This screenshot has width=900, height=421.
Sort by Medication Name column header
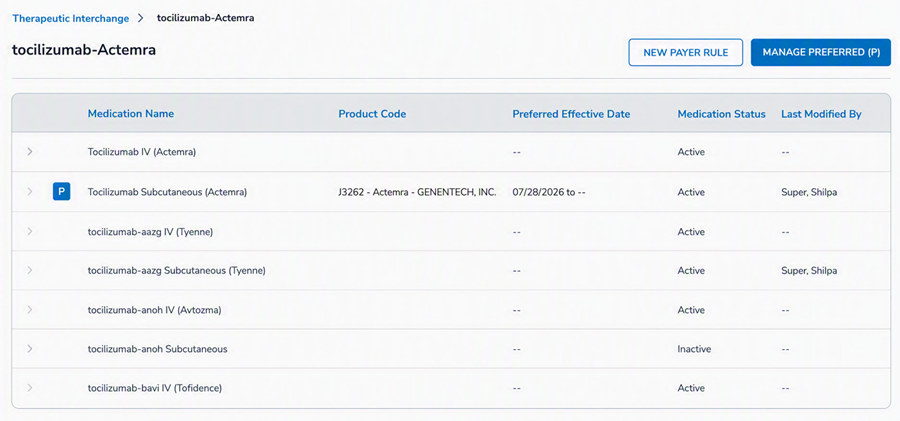click(131, 114)
